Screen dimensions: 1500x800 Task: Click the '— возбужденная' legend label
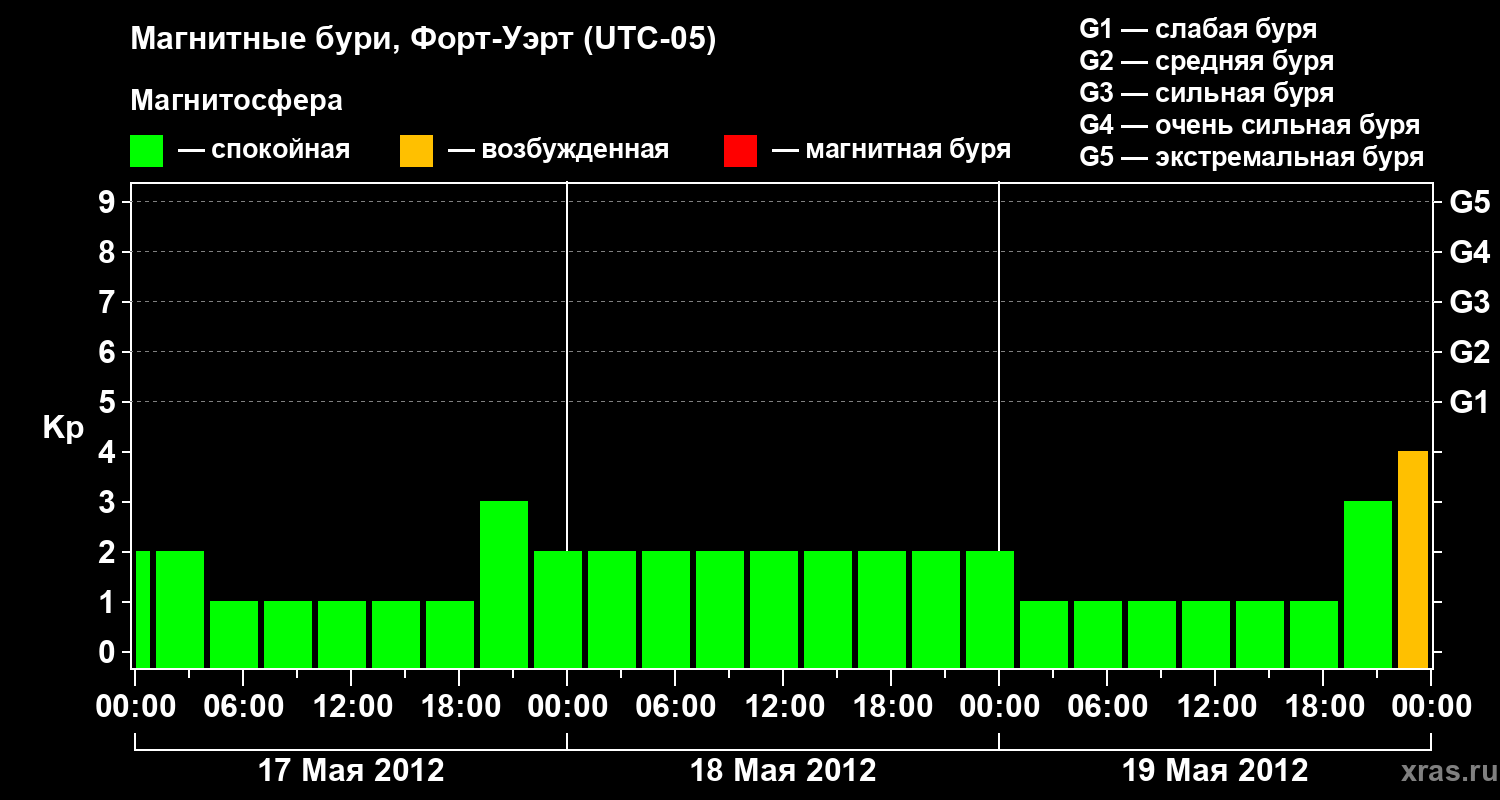tap(558, 150)
